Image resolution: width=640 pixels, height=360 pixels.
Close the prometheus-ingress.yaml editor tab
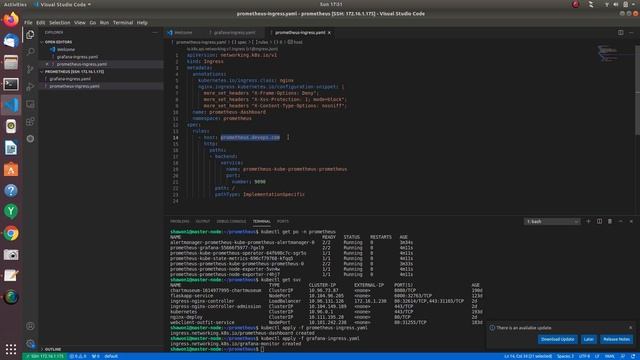[x=329, y=33]
